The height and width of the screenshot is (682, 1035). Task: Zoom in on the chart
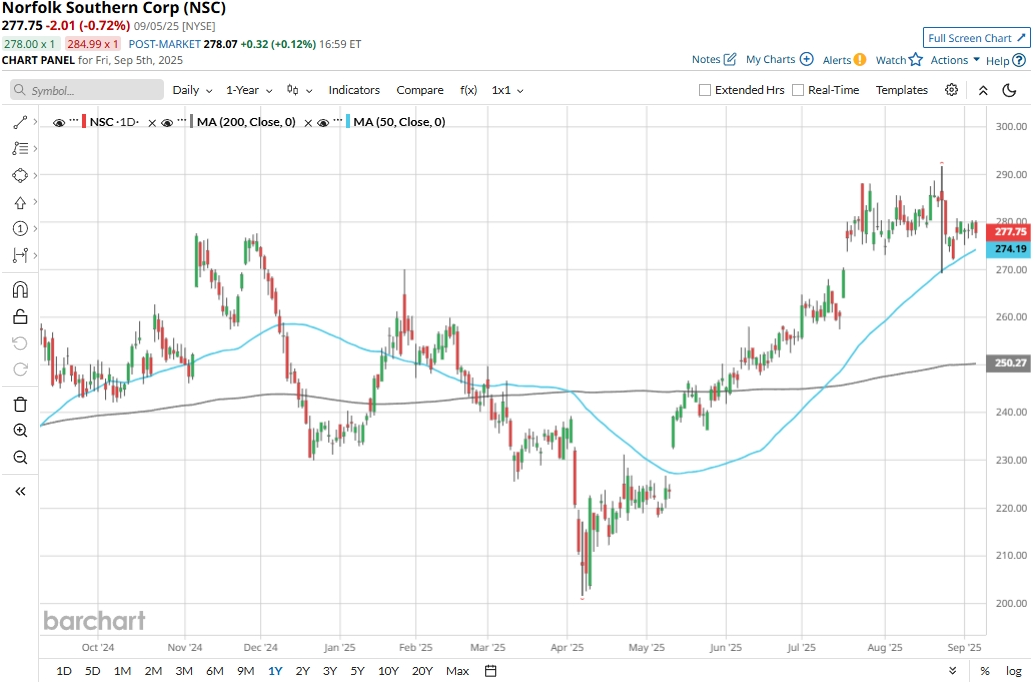[20, 431]
